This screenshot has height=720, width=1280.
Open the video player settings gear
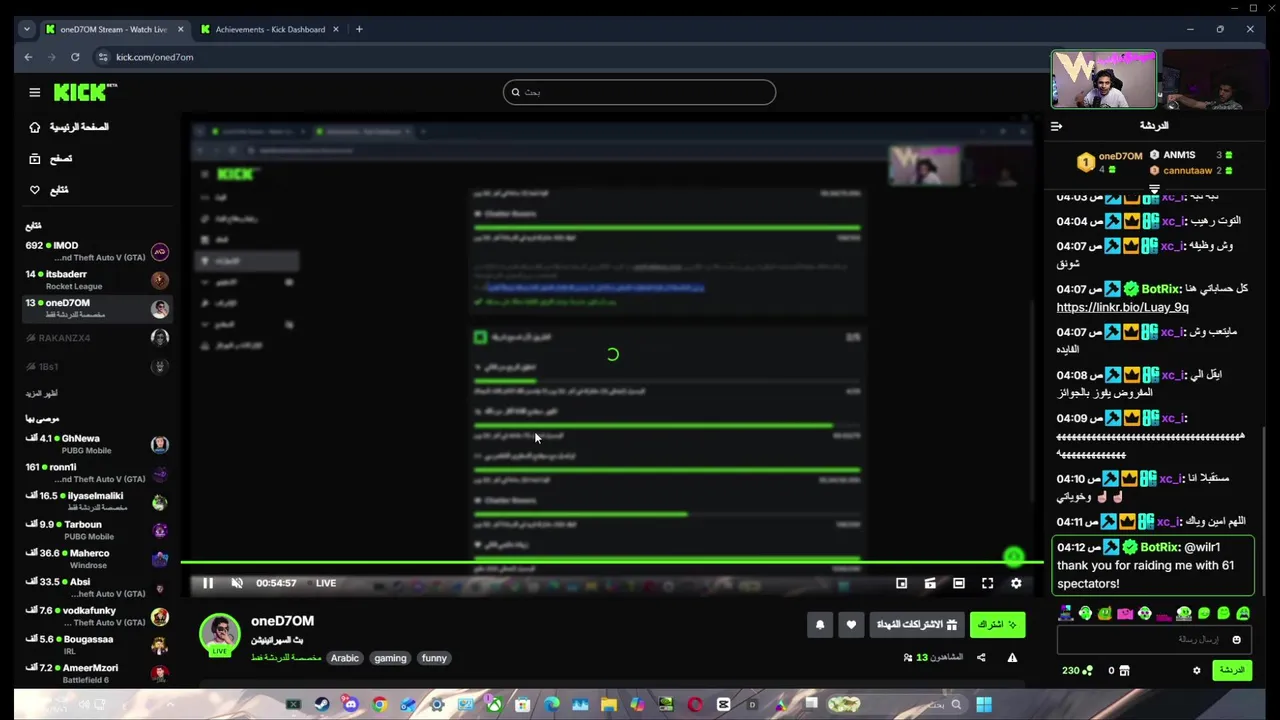(x=1016, y=583)
